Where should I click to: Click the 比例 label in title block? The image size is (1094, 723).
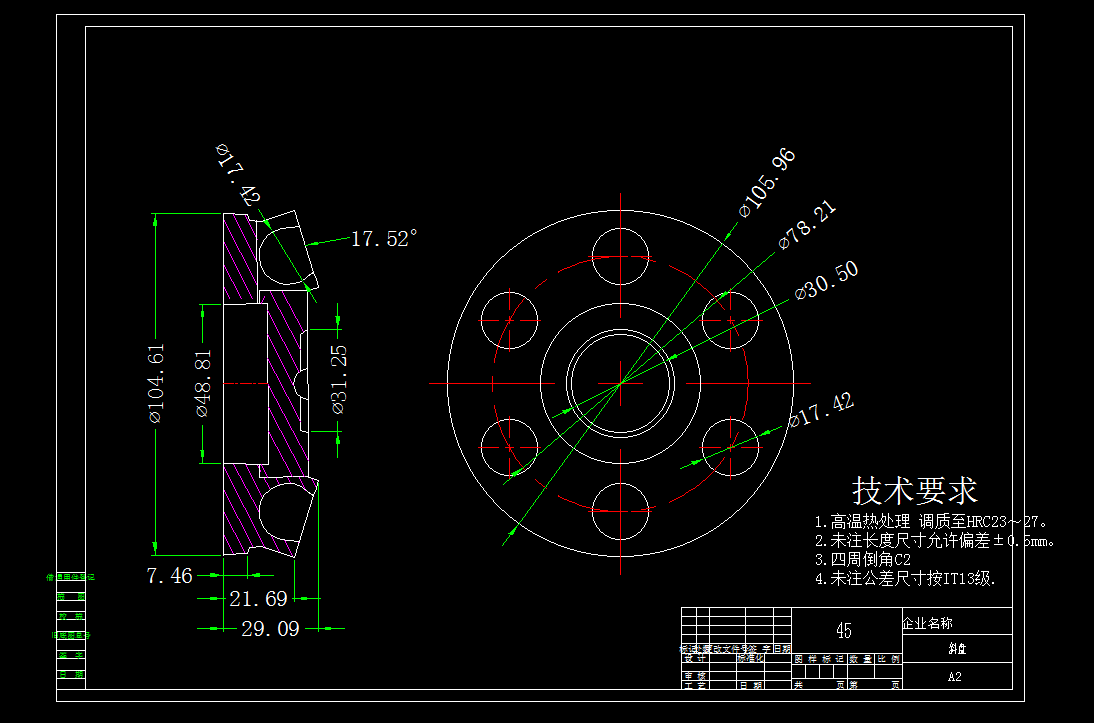click(x=889, y=659)
